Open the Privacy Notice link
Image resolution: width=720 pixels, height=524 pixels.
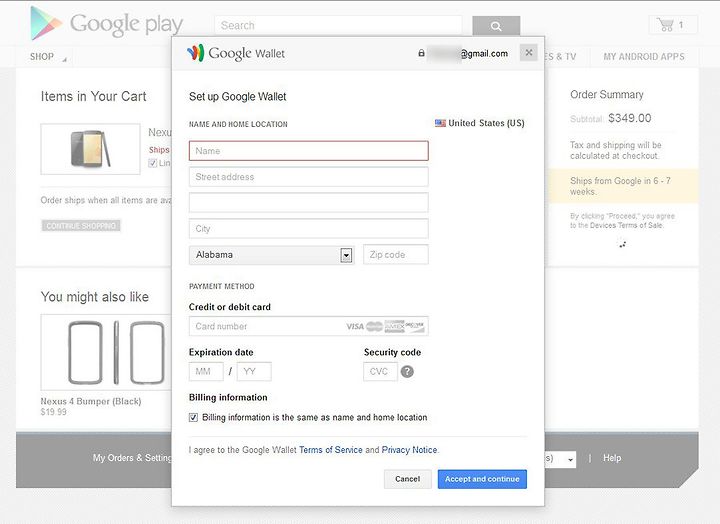[410, 450]
